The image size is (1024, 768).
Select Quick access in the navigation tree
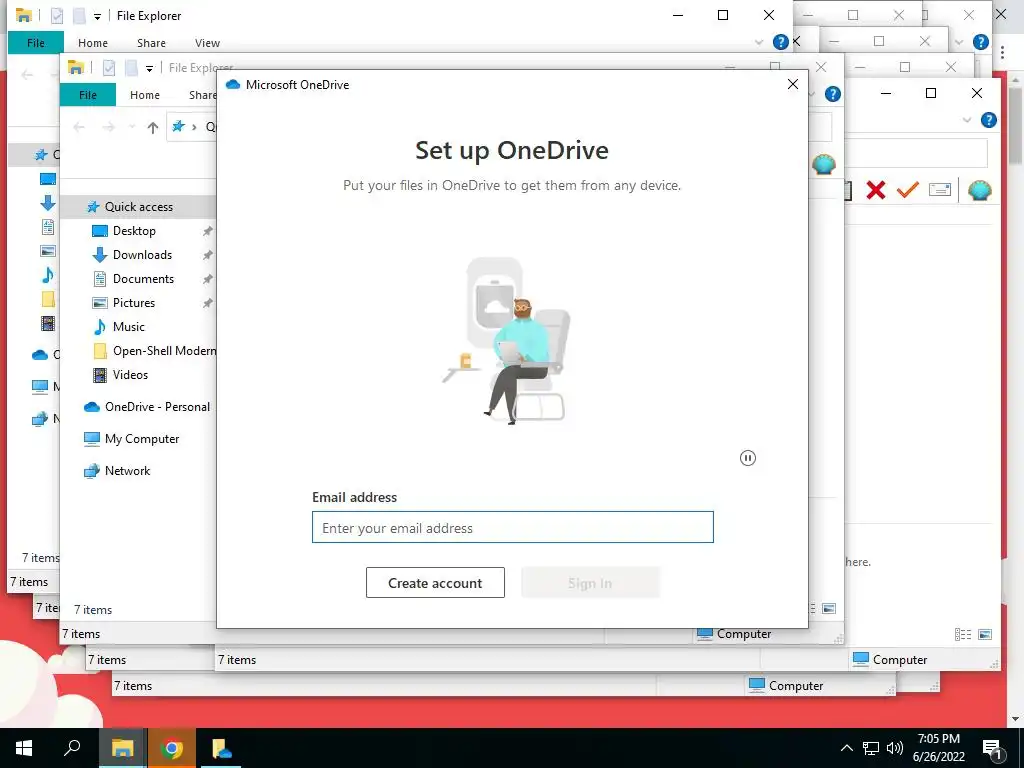point(138,206)
